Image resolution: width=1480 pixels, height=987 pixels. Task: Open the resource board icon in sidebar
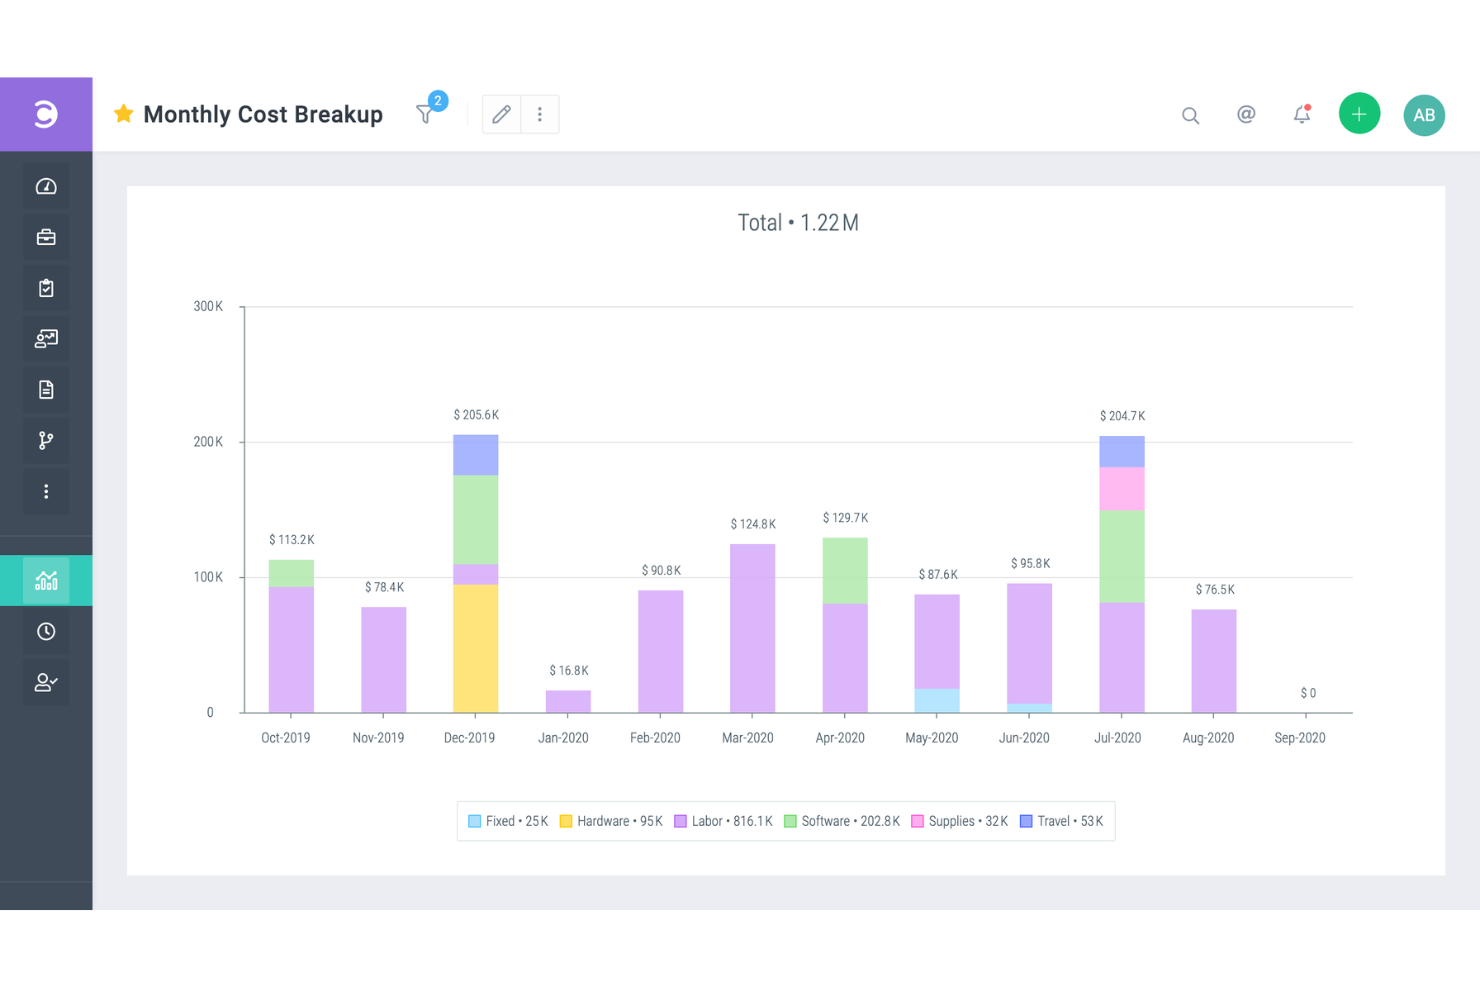(46, 339)
